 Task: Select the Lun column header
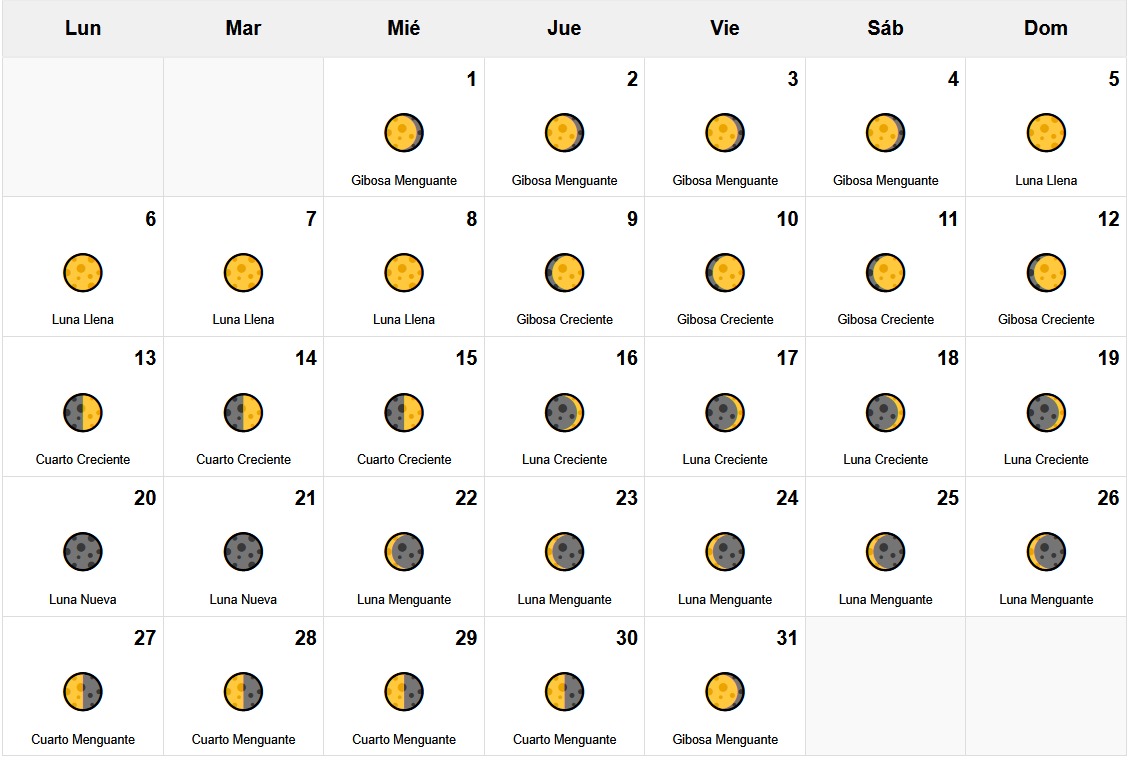(x=83, y=28)
